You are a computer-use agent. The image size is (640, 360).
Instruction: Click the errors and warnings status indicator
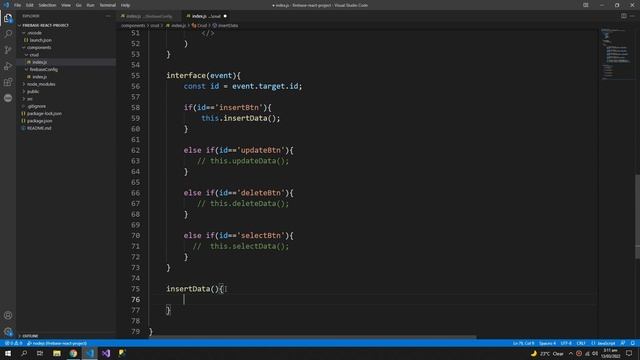[13, 343]
